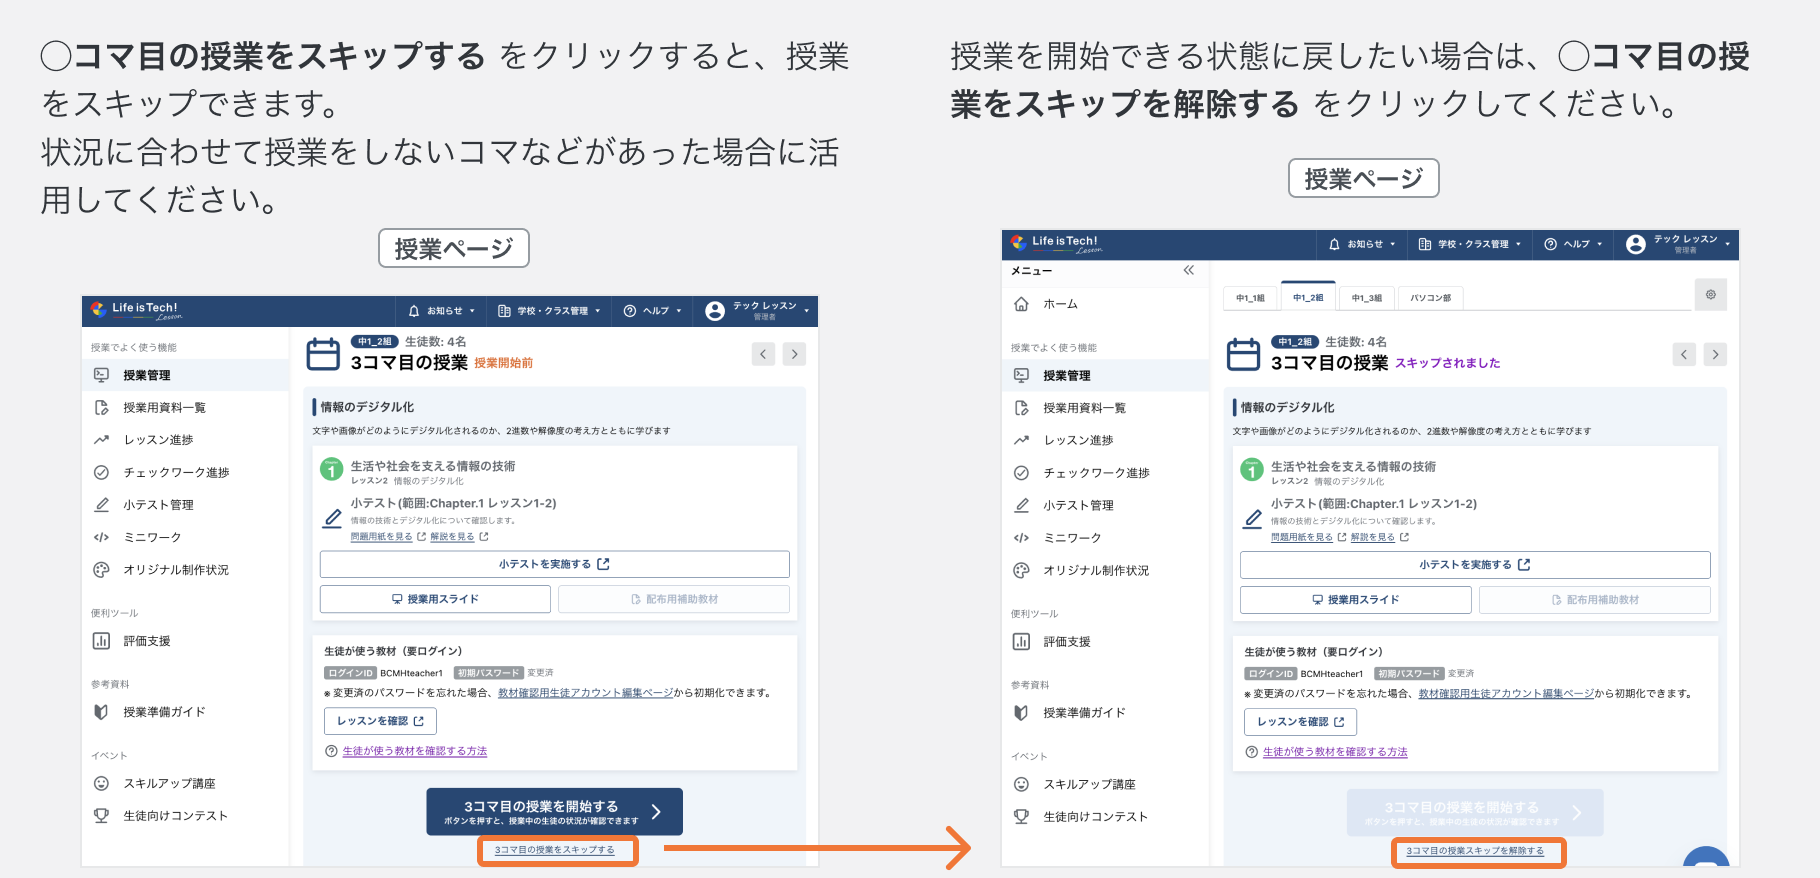Click question mark icon before 生徒が使う教材を確認する方法 left
The width and height of the screenshot is (1820, 878).
point(331,751)
